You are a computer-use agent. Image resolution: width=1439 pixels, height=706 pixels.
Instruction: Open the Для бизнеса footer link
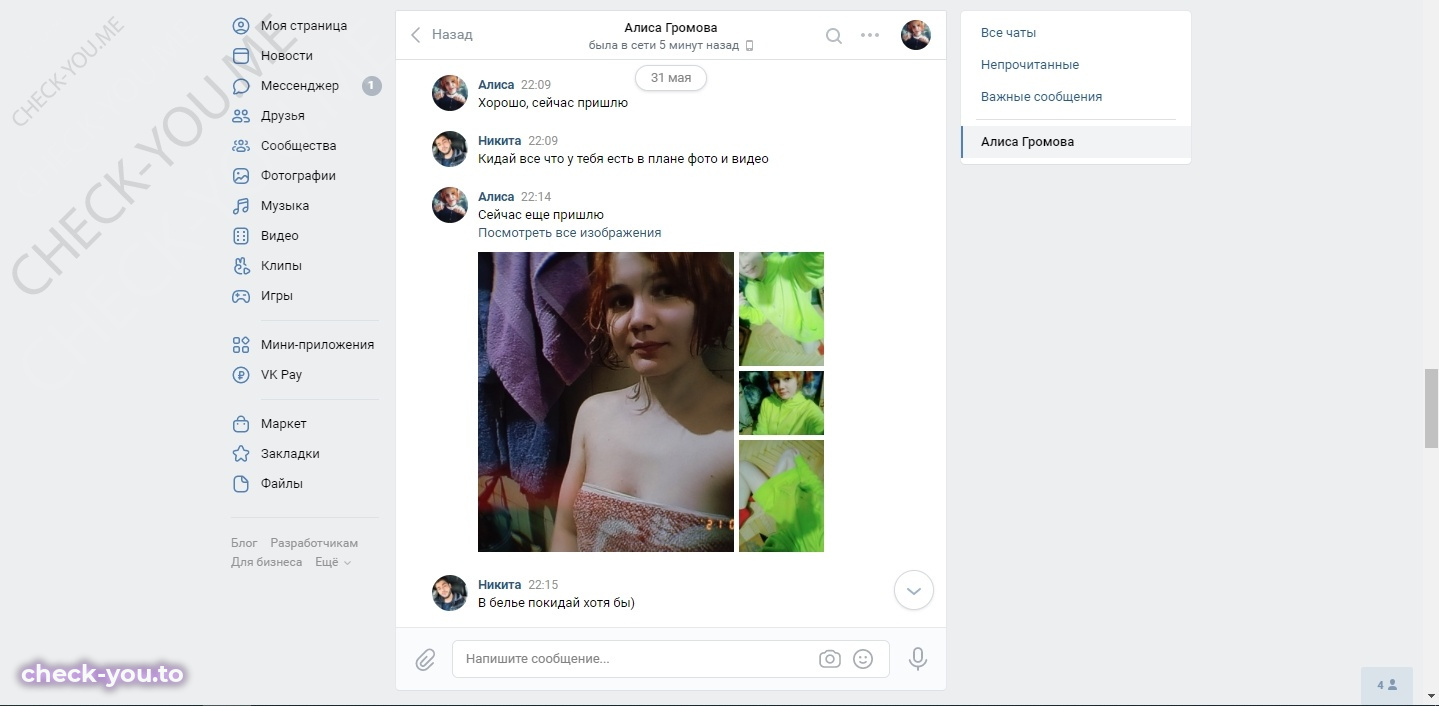[266, 562]
